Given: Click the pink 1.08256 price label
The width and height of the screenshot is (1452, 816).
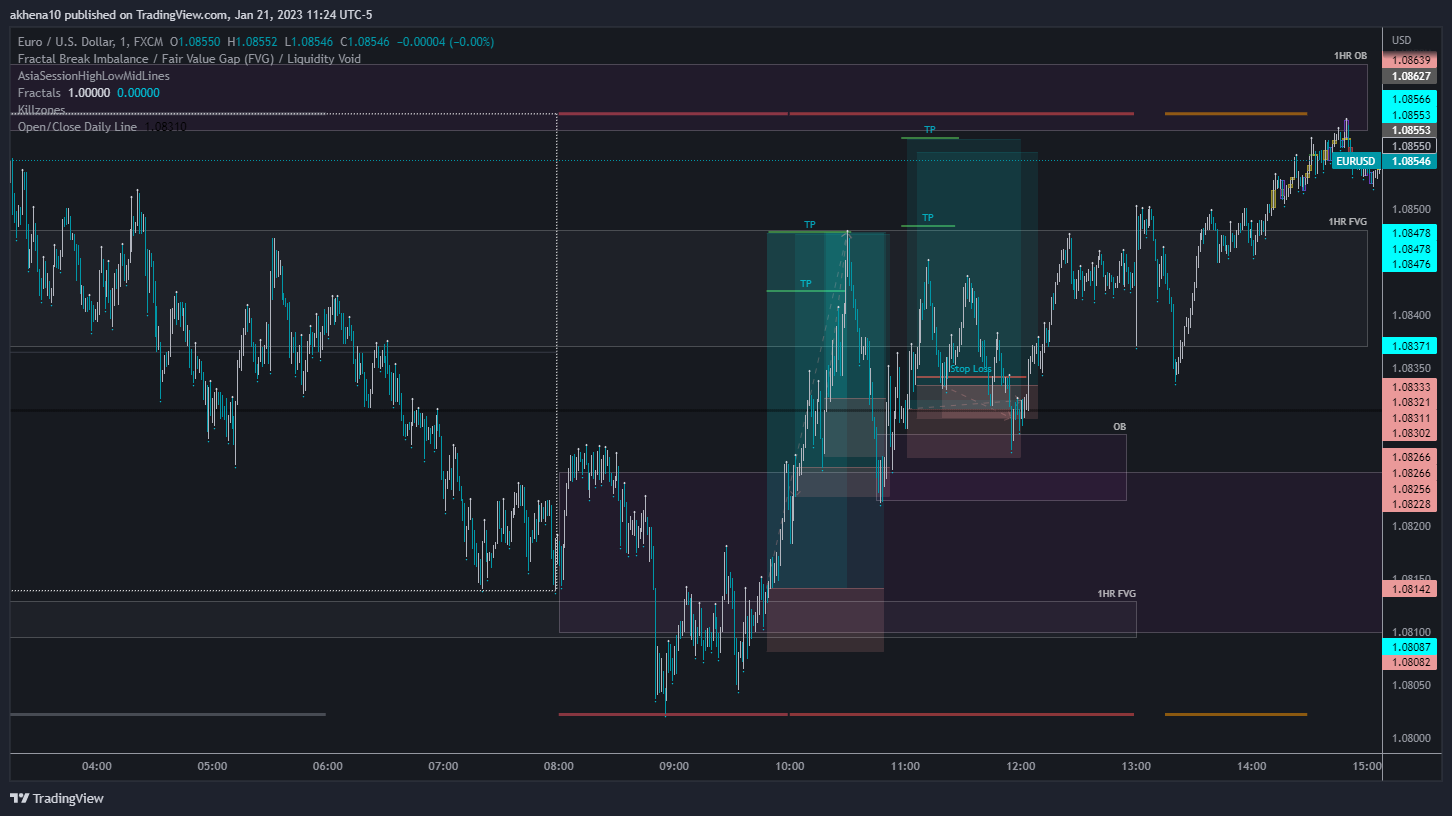Looking at the screenshot, I should point(1410,489).
